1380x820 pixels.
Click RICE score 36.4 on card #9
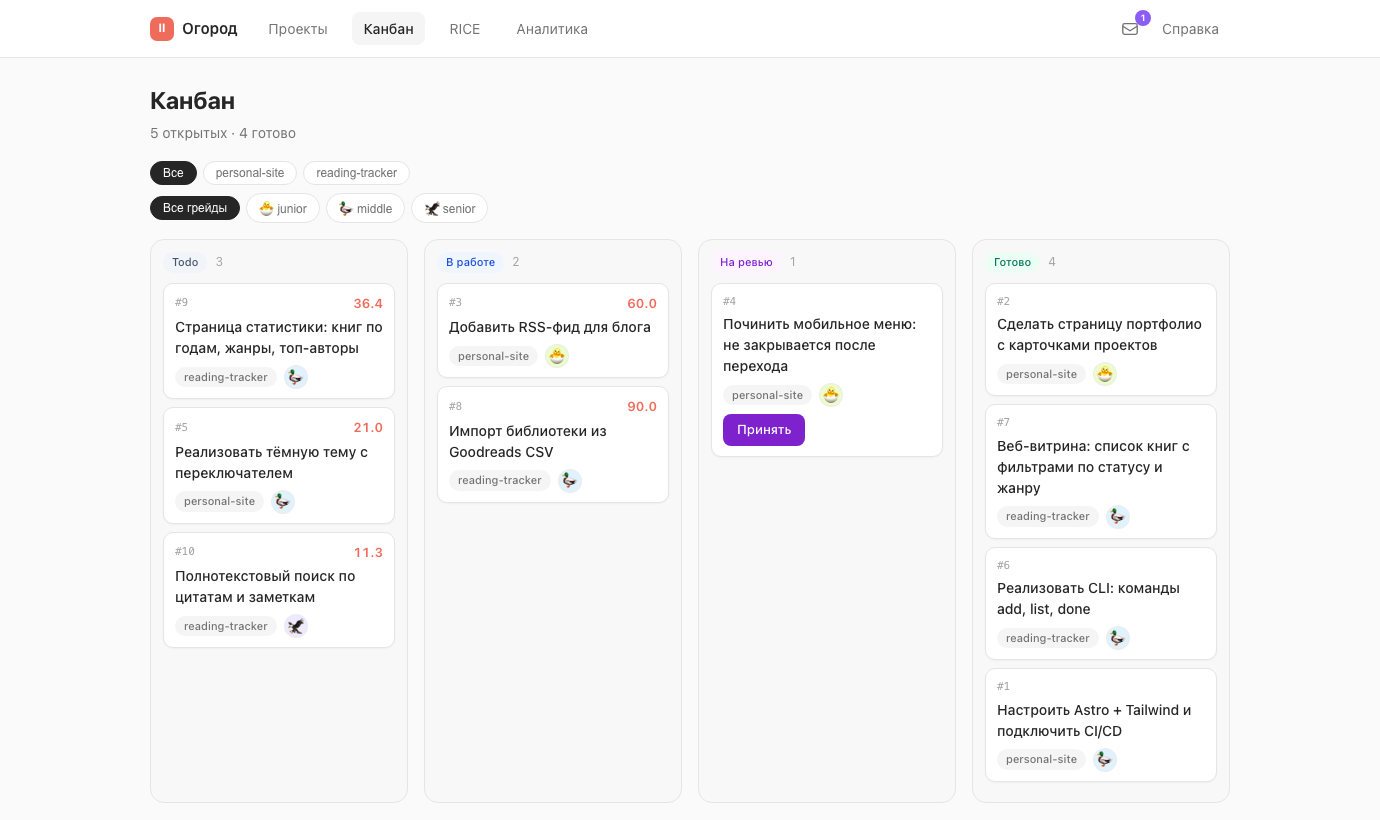point(368,303)
